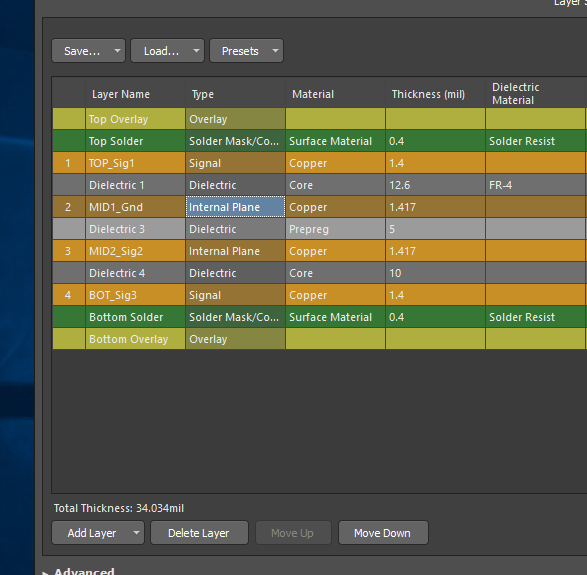Select the MID2_Sig2 layer name
587x575 pixels.
click(135, 251)
